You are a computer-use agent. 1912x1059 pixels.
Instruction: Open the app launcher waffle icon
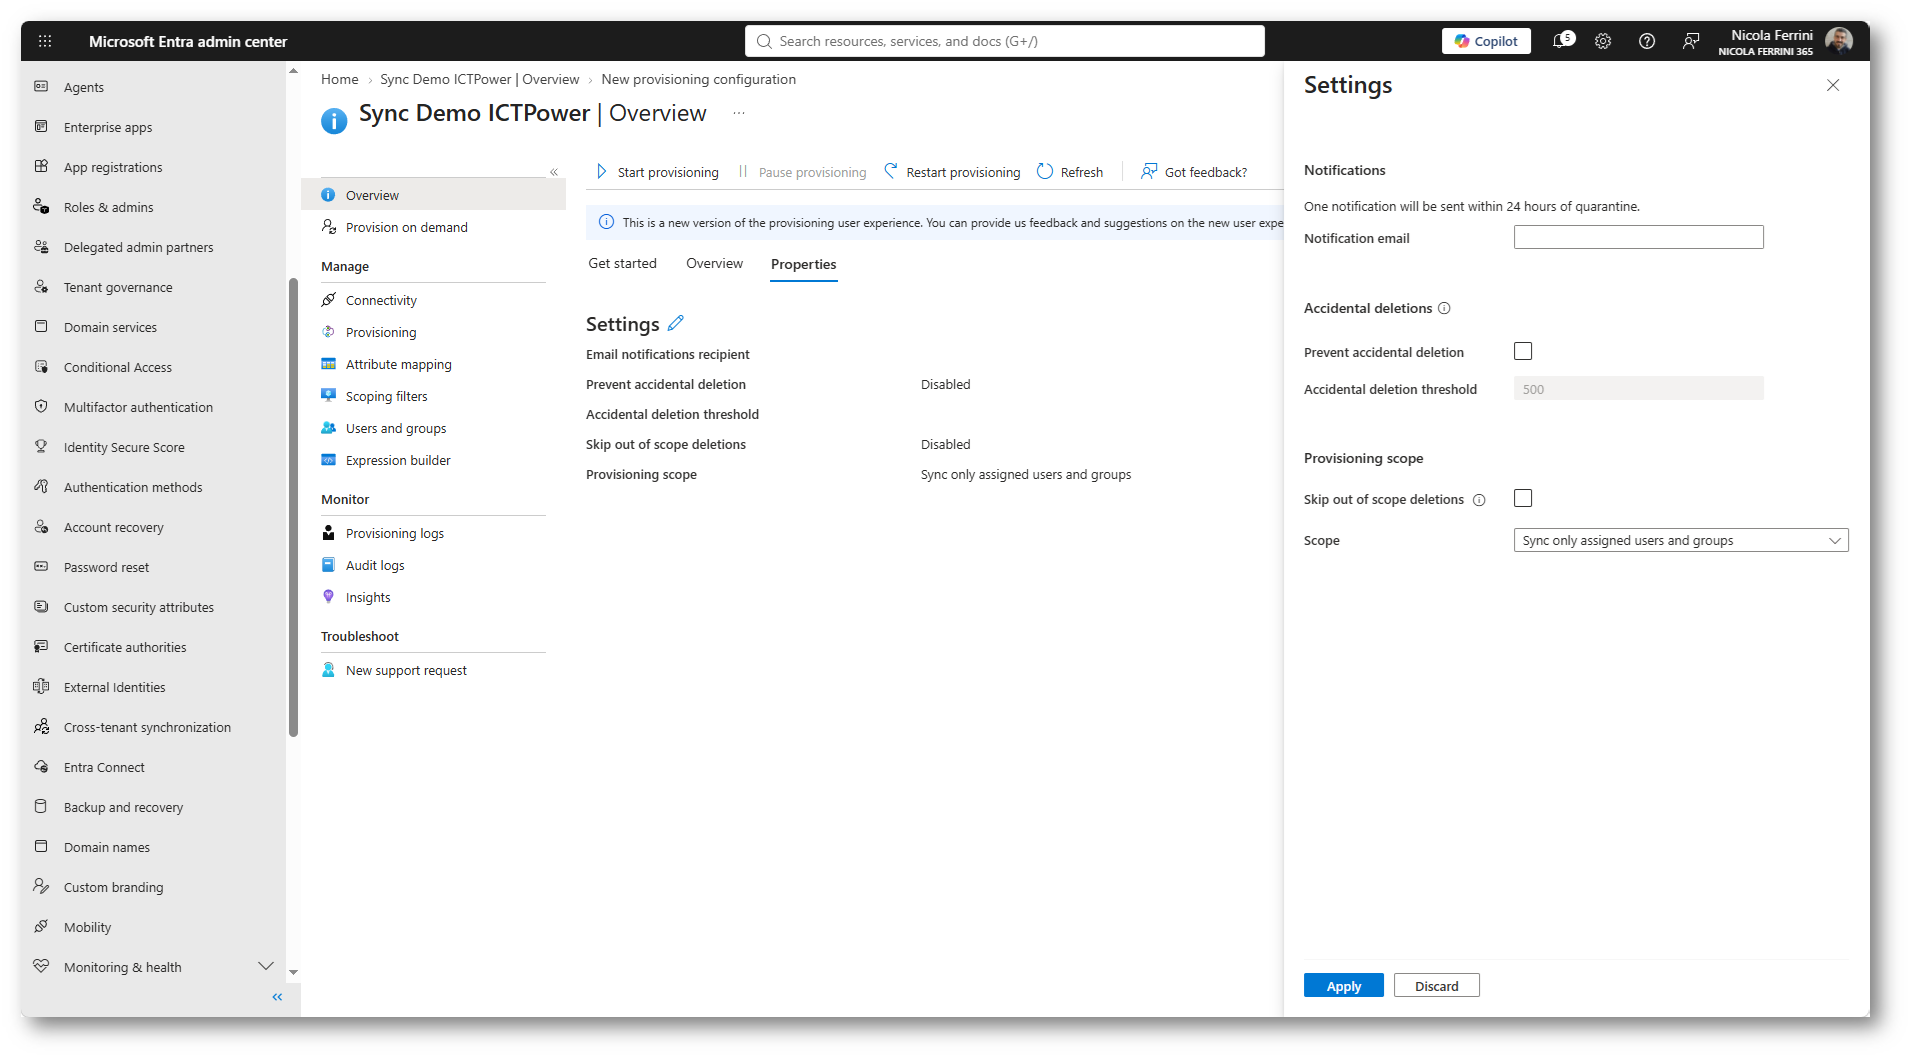tap(45, 41)
